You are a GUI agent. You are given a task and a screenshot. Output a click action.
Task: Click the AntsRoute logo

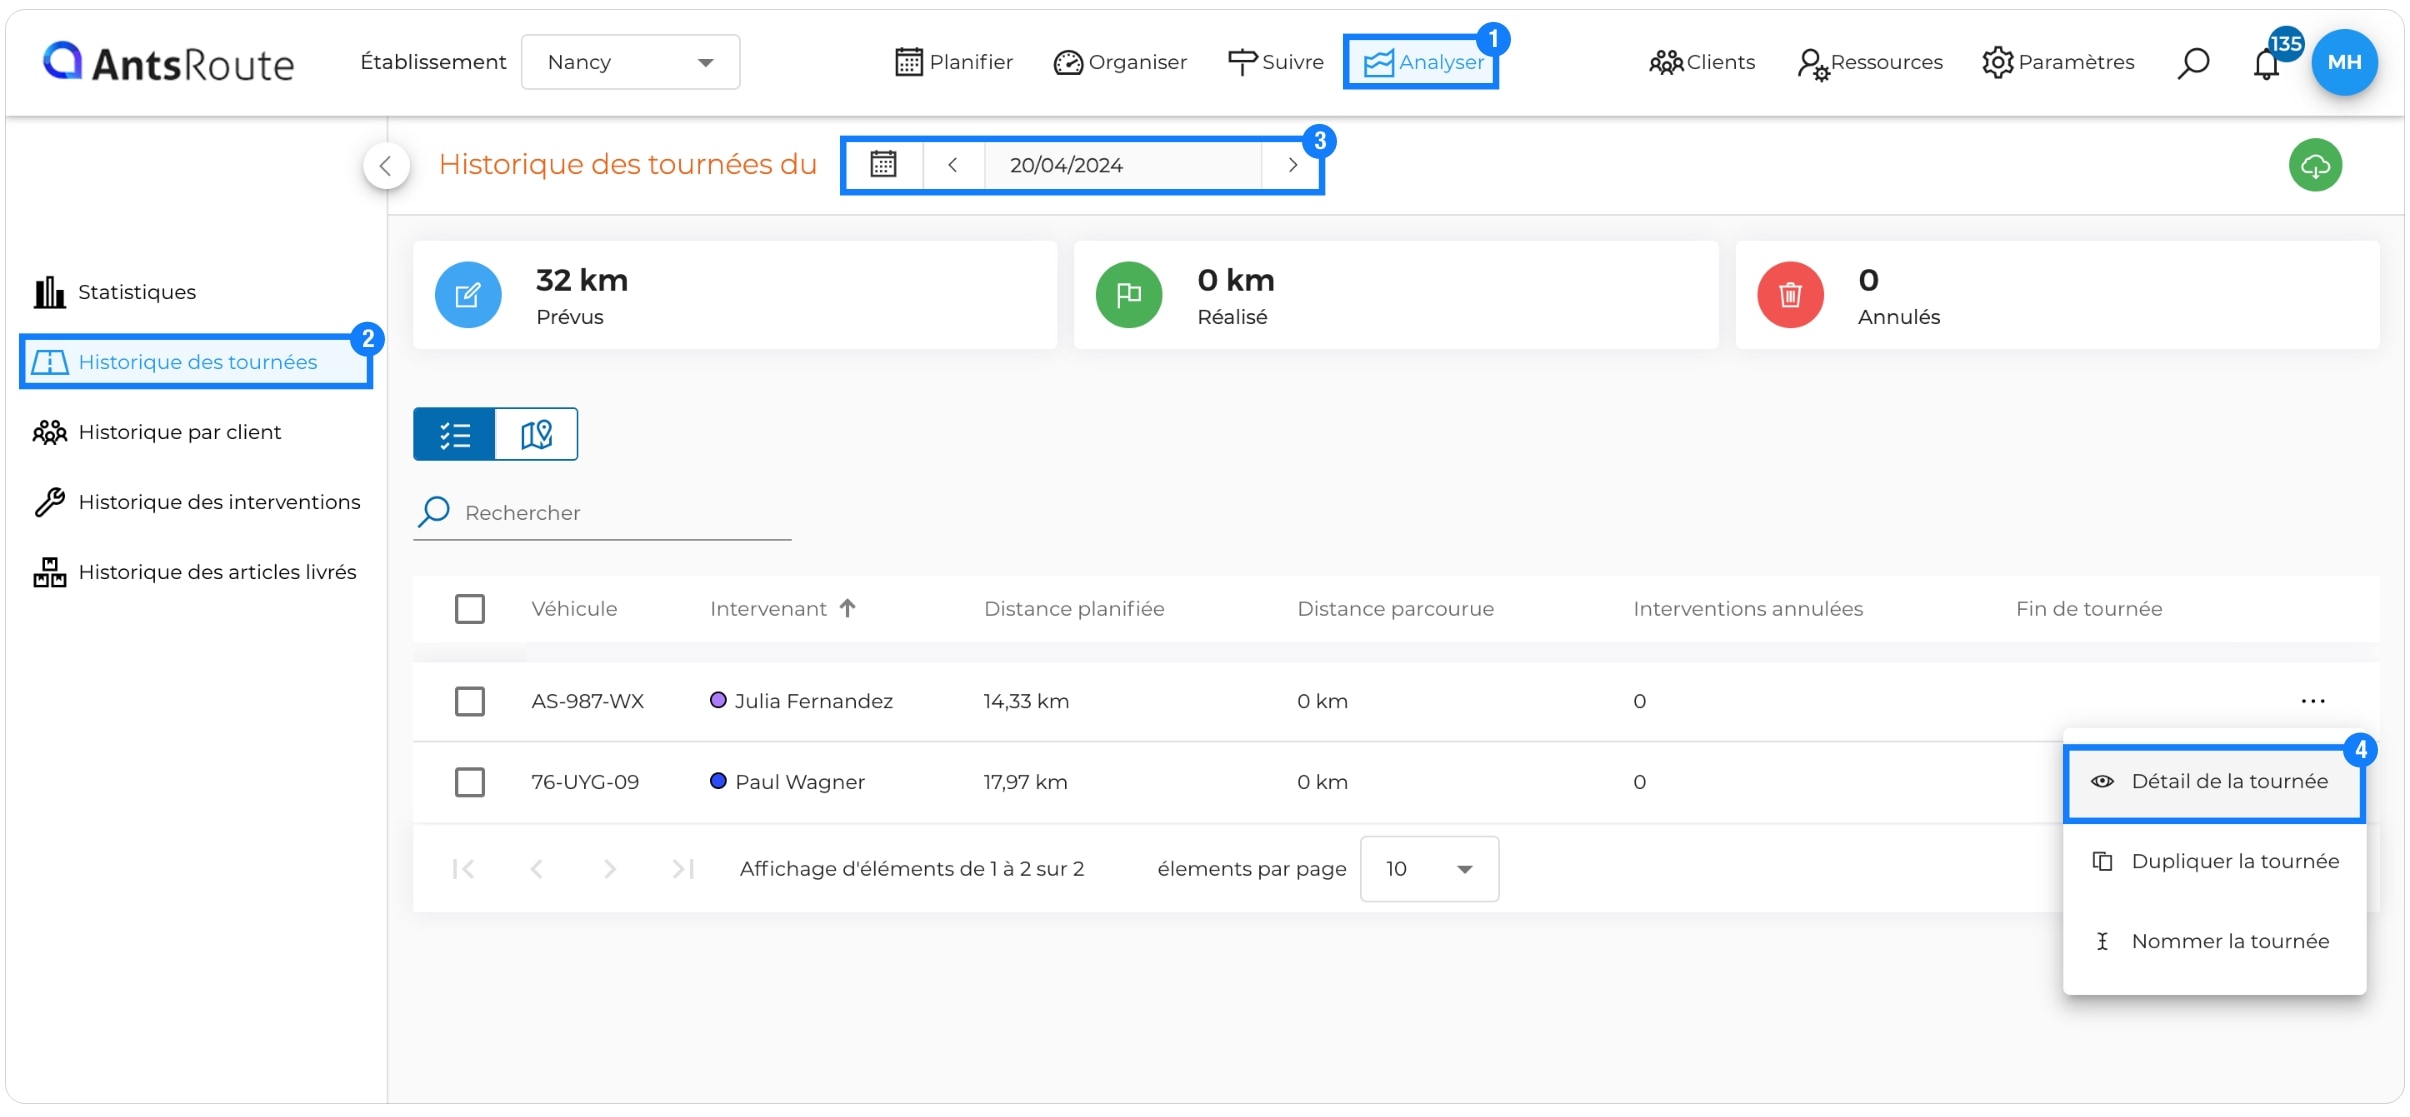pyautogui.click(x=168, y=62)
